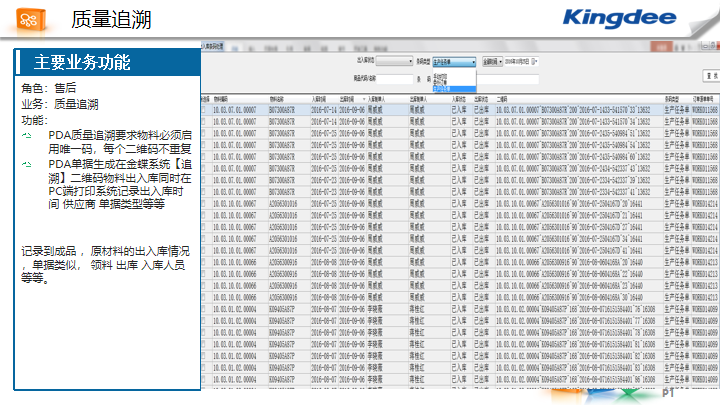
Task: Tick checkbox of row with QR ending 86'16308
Action: (203, 379)
